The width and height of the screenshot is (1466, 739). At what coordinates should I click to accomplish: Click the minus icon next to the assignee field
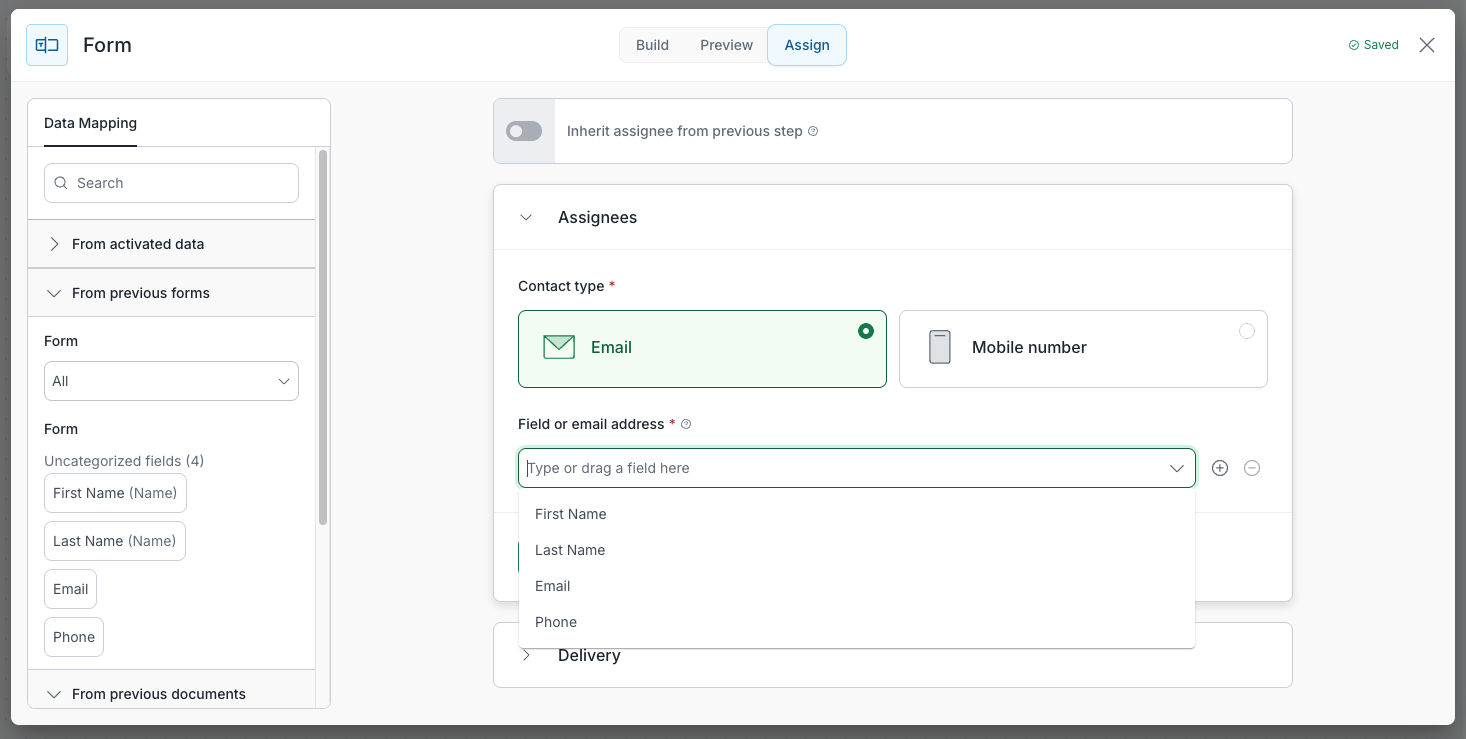point(1252,467)
